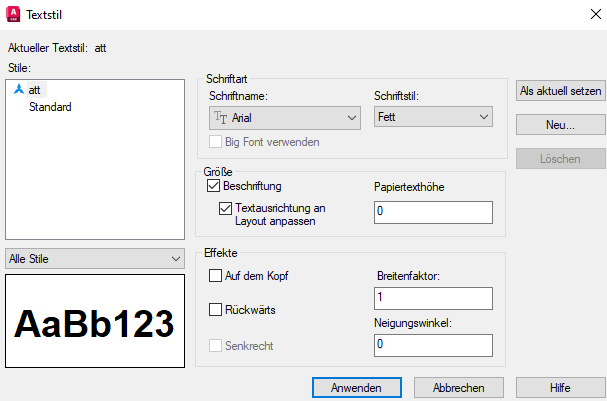Enable the Auf dem Kopf effect
This screenshot has height=401, width=607.
(x=215, y=275)
